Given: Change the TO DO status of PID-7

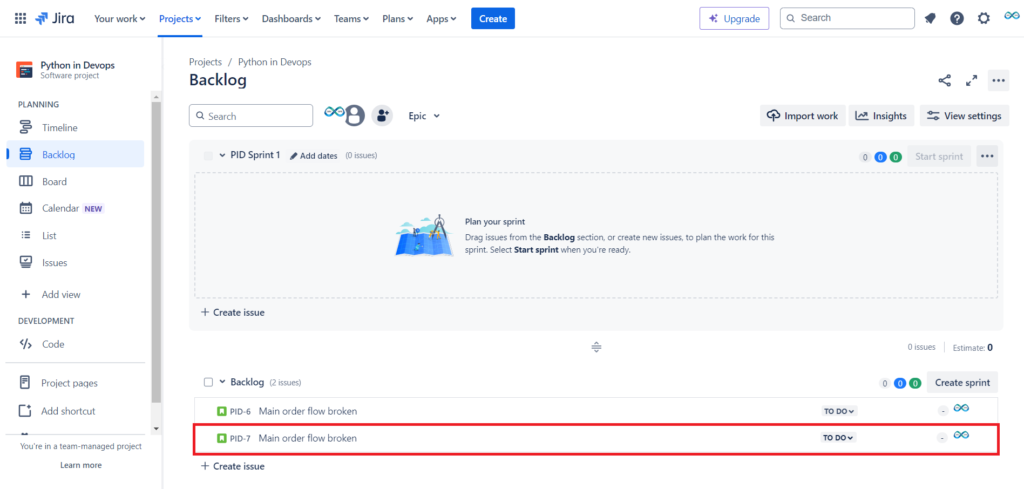Looking at the screenshot, I should [839, 438].
